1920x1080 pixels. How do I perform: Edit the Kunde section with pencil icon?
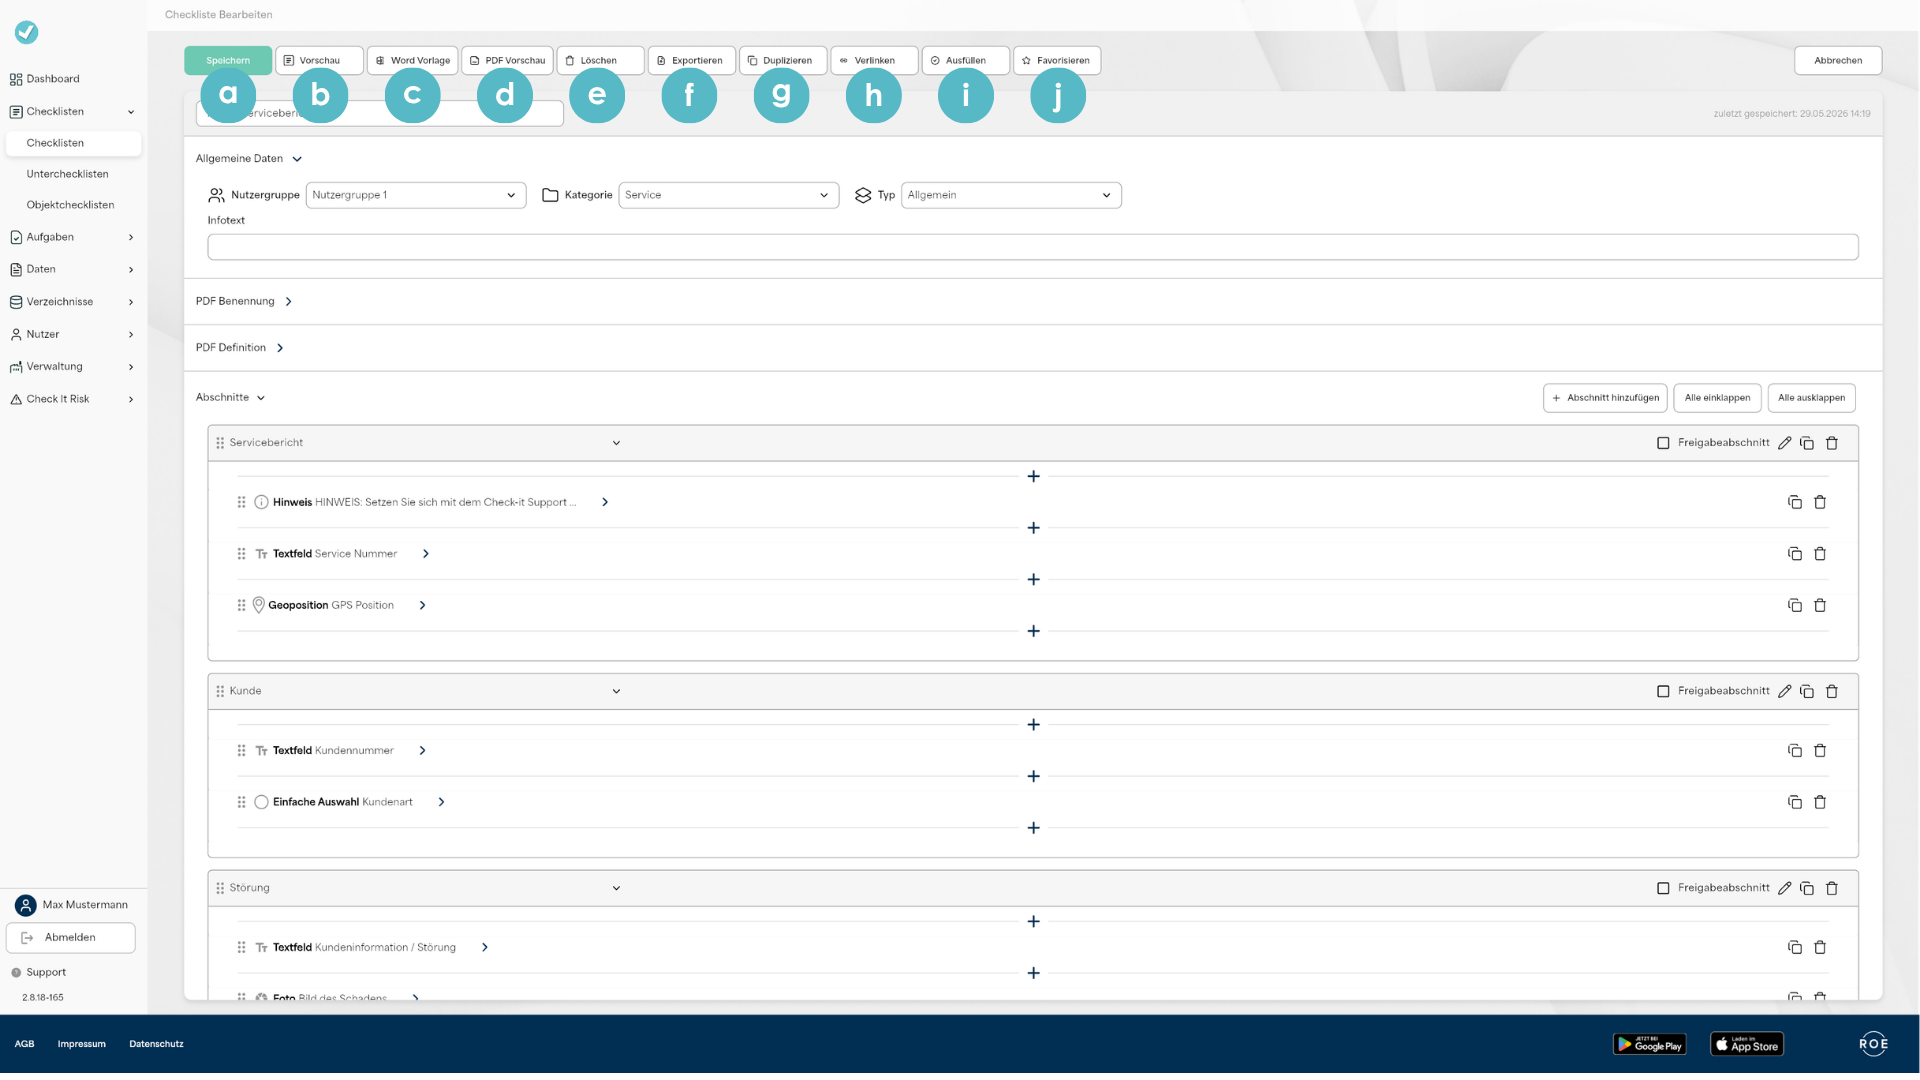(1784, 691)
